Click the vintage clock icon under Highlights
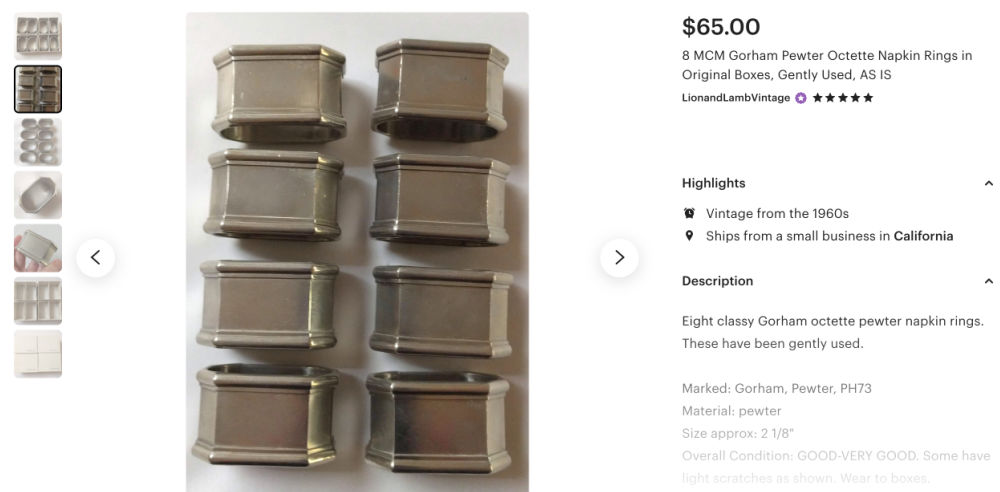 coord(689,213)
